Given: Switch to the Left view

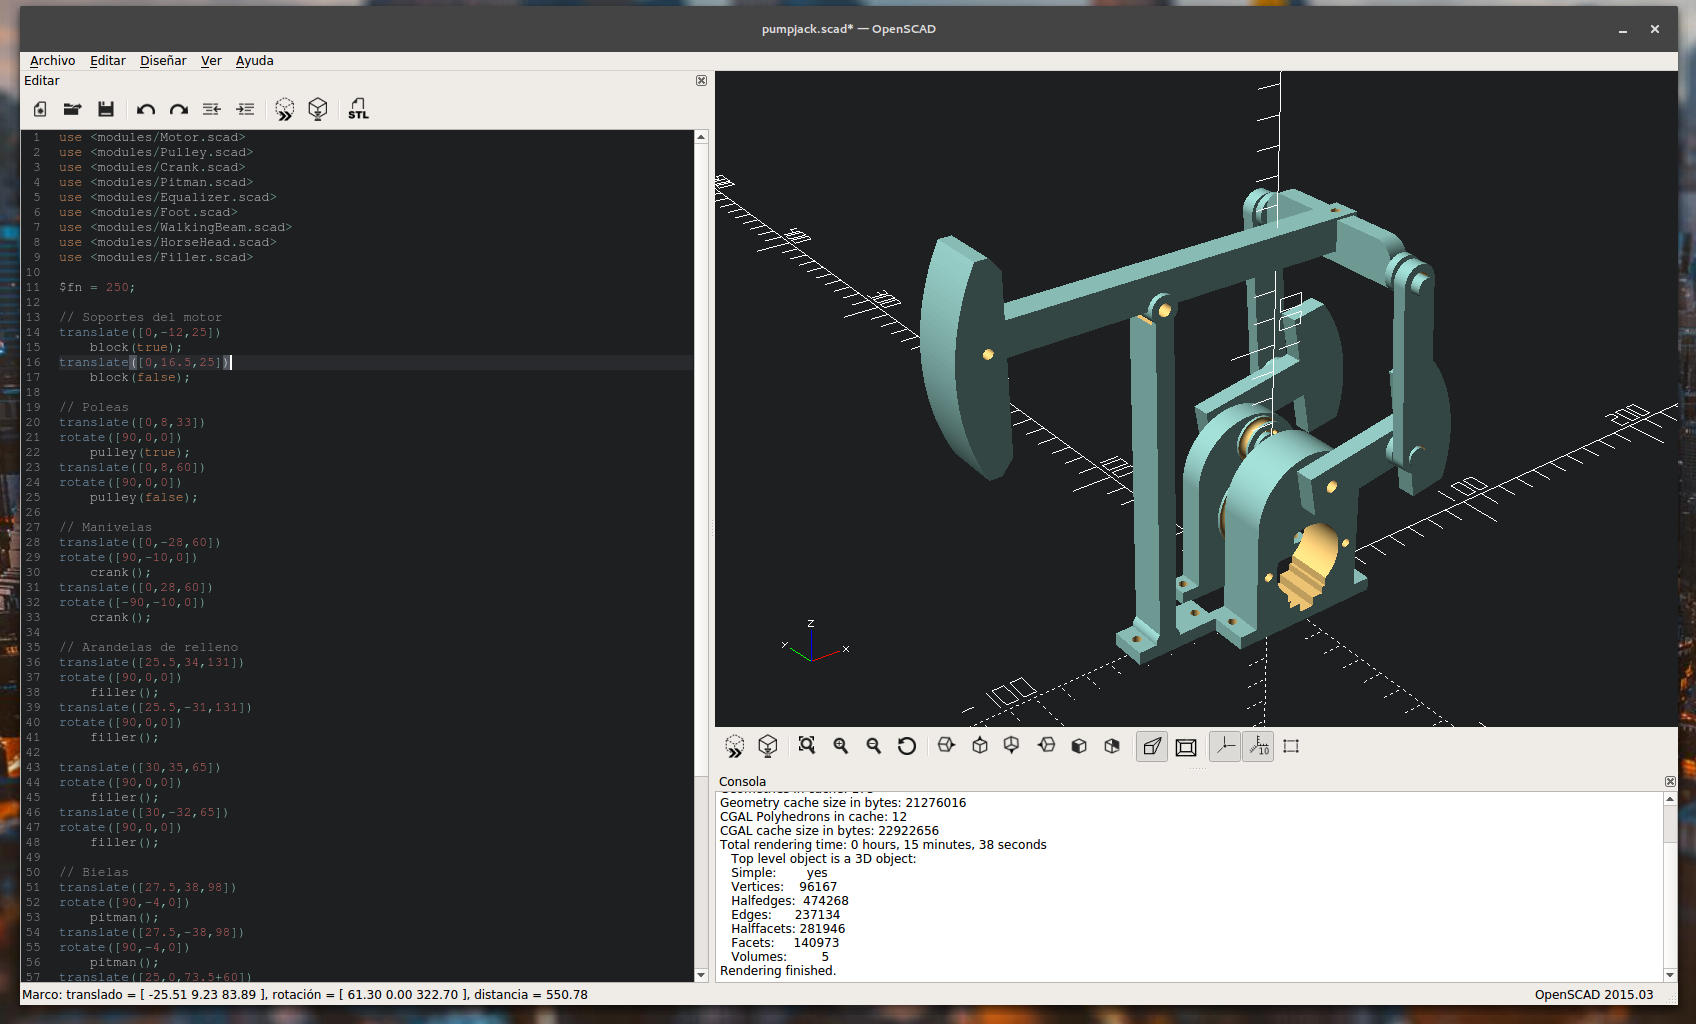Looking at the screenshot, I should click(x=1046, y=746).
